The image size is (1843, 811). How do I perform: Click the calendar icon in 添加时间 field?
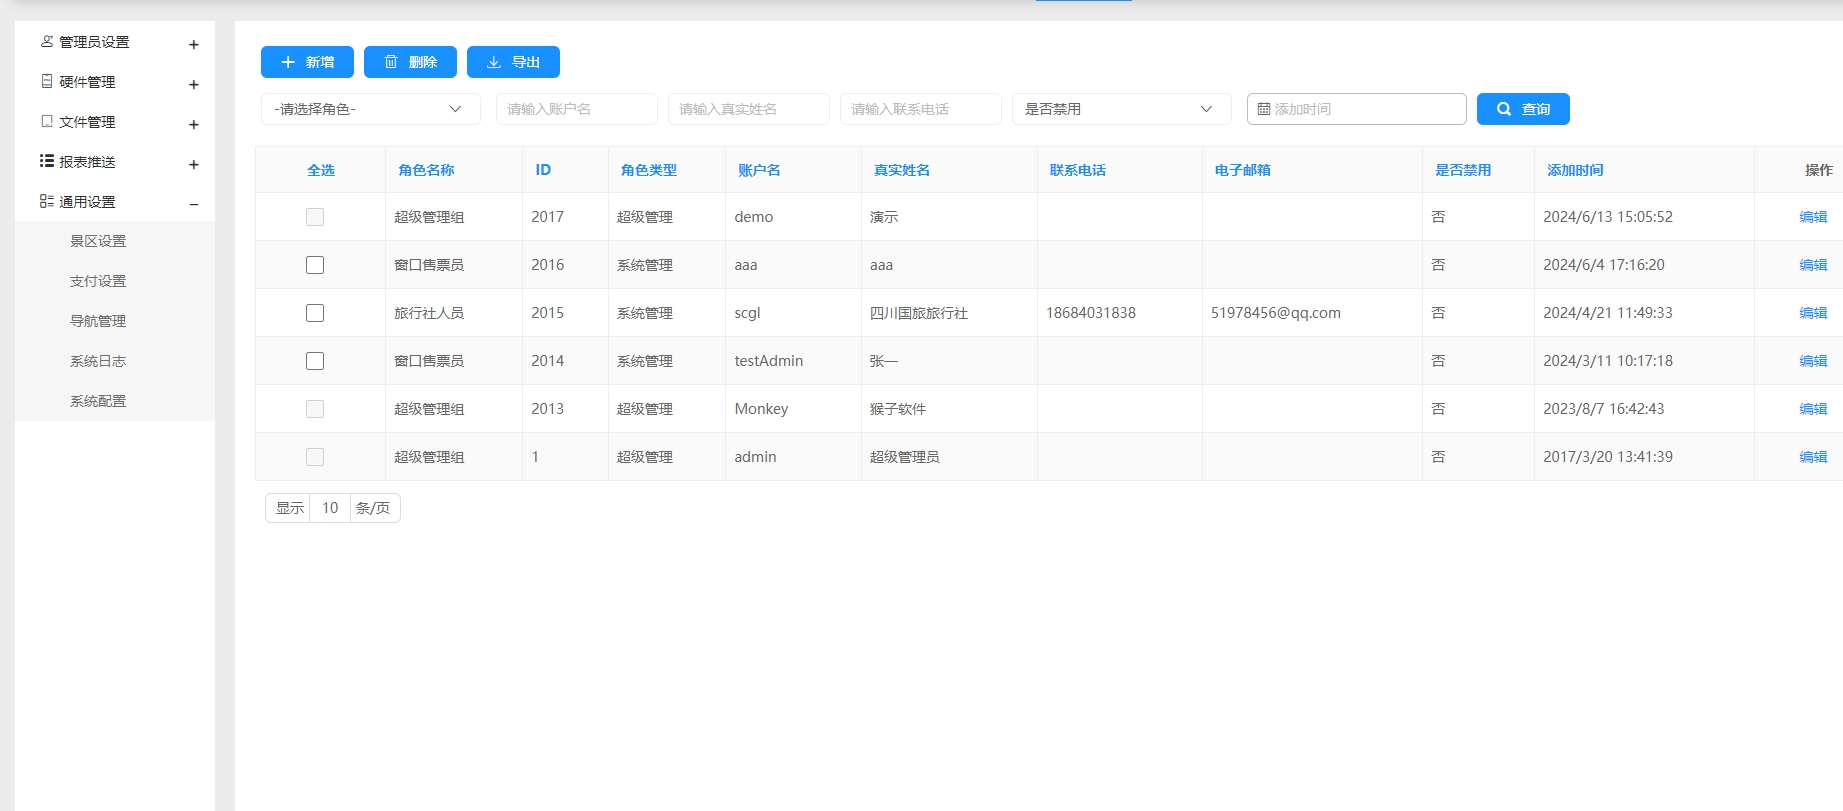click(x=1264, y=109)
